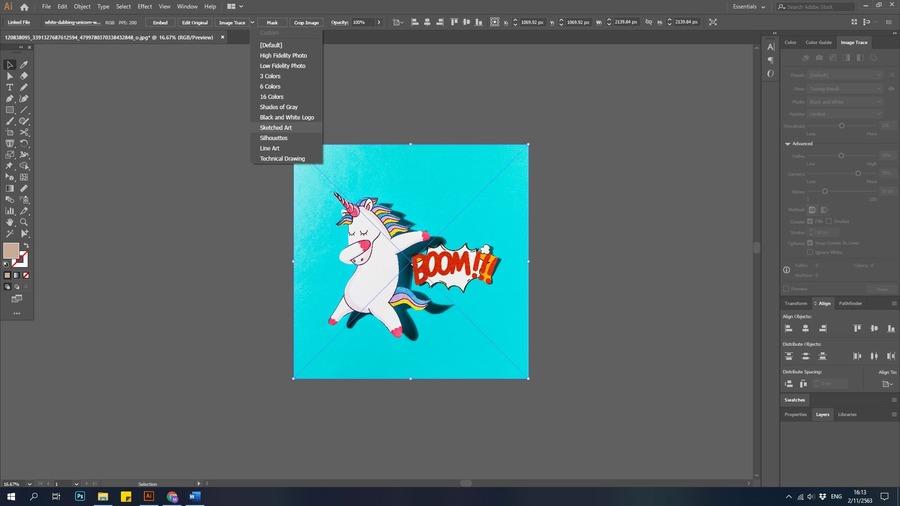The image size is (900, 506).
Task: Toggle Snap Curves To Lines checkbox
Action: [810, 243]
